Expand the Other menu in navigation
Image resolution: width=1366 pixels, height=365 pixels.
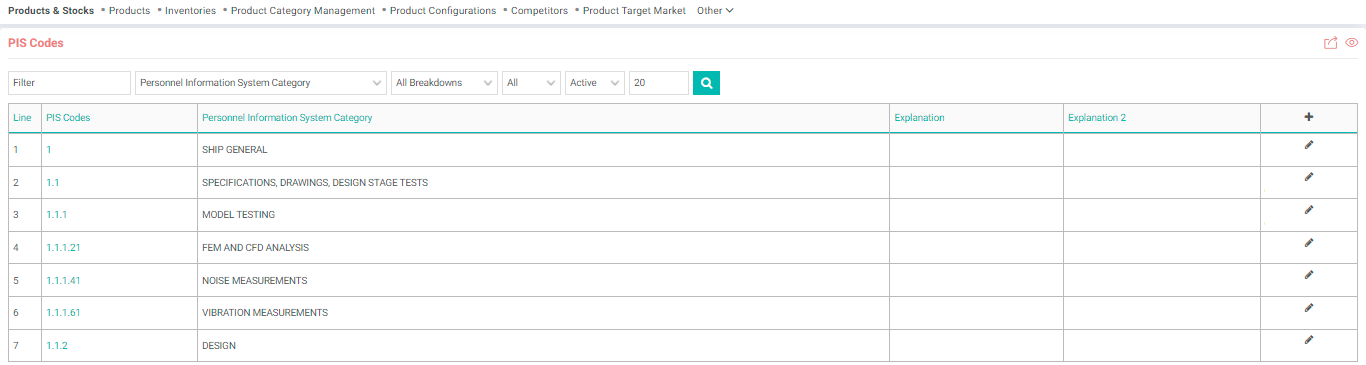[x=715, y=11]
